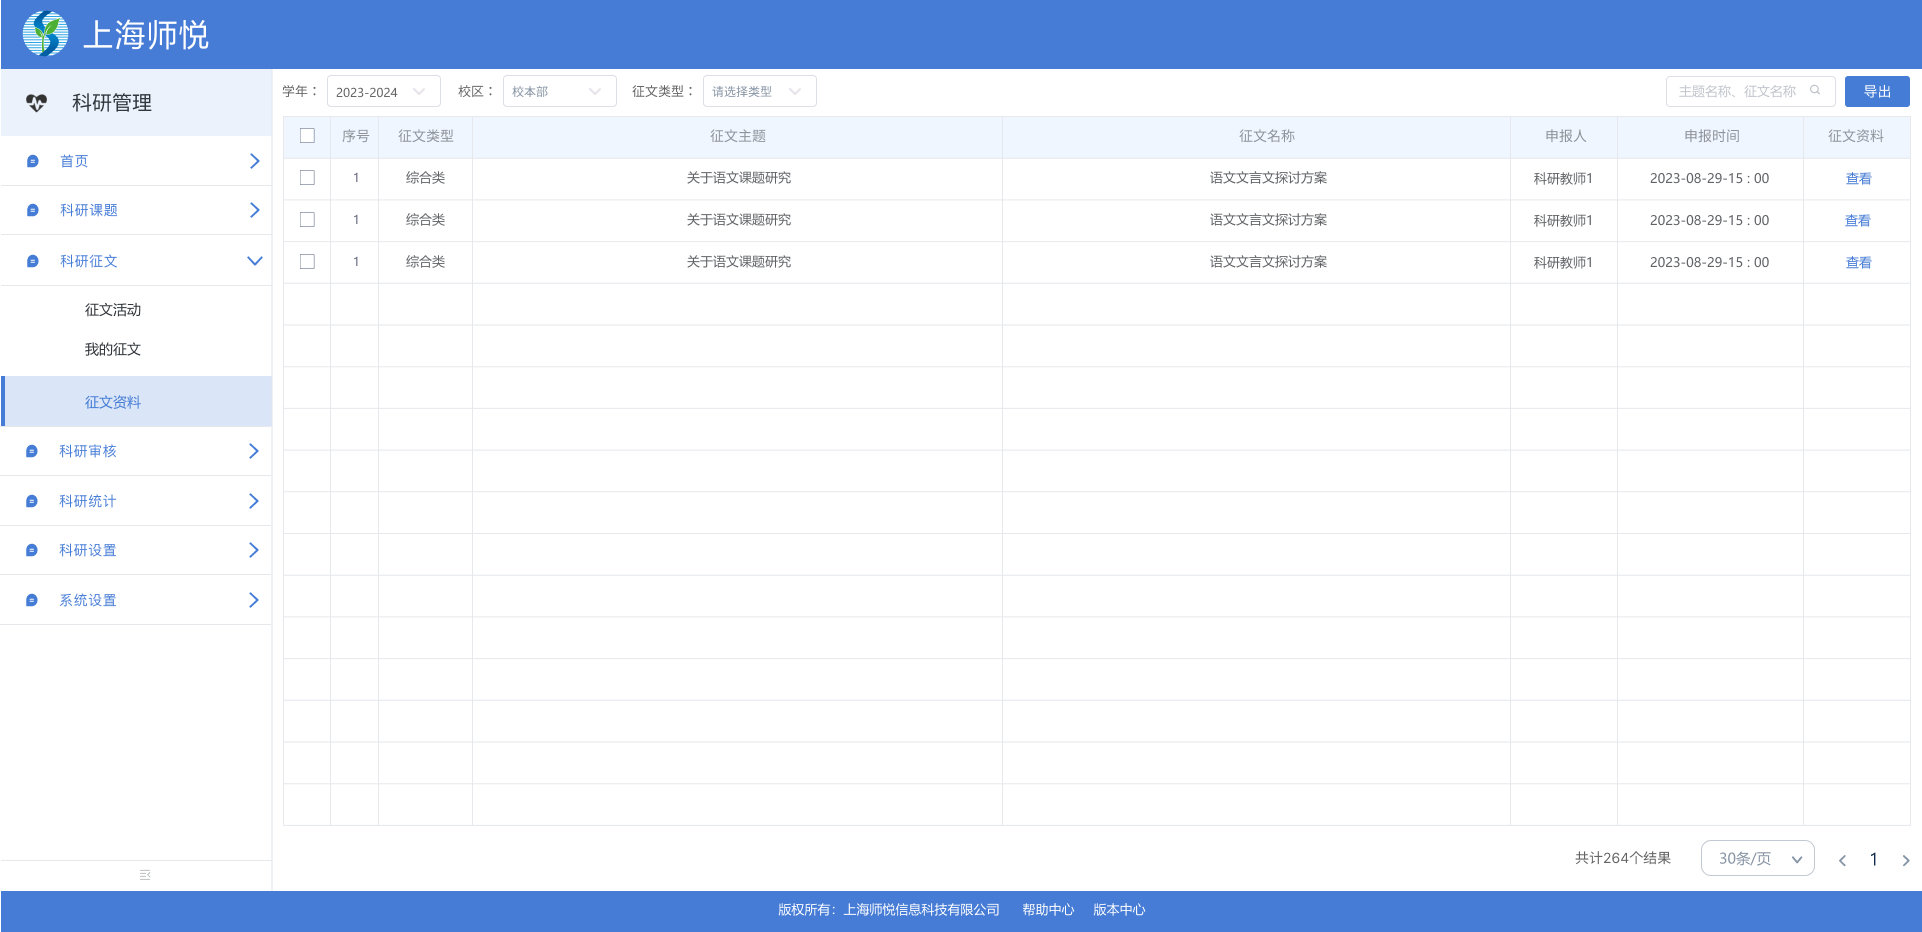Click the bullet icon beside 科研审核
Screen dimensions: 1922x932
click(x=32, y=452)
